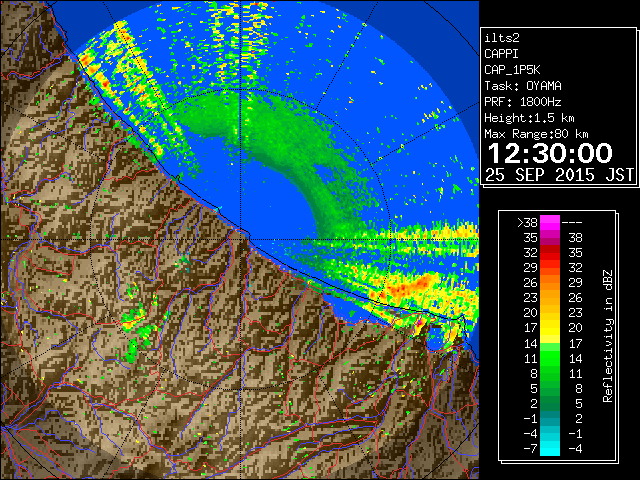The height and width of the screenshot is (480, 640).
Task: Click the 'CAP_1P5K' text
Action: (512, 70)
